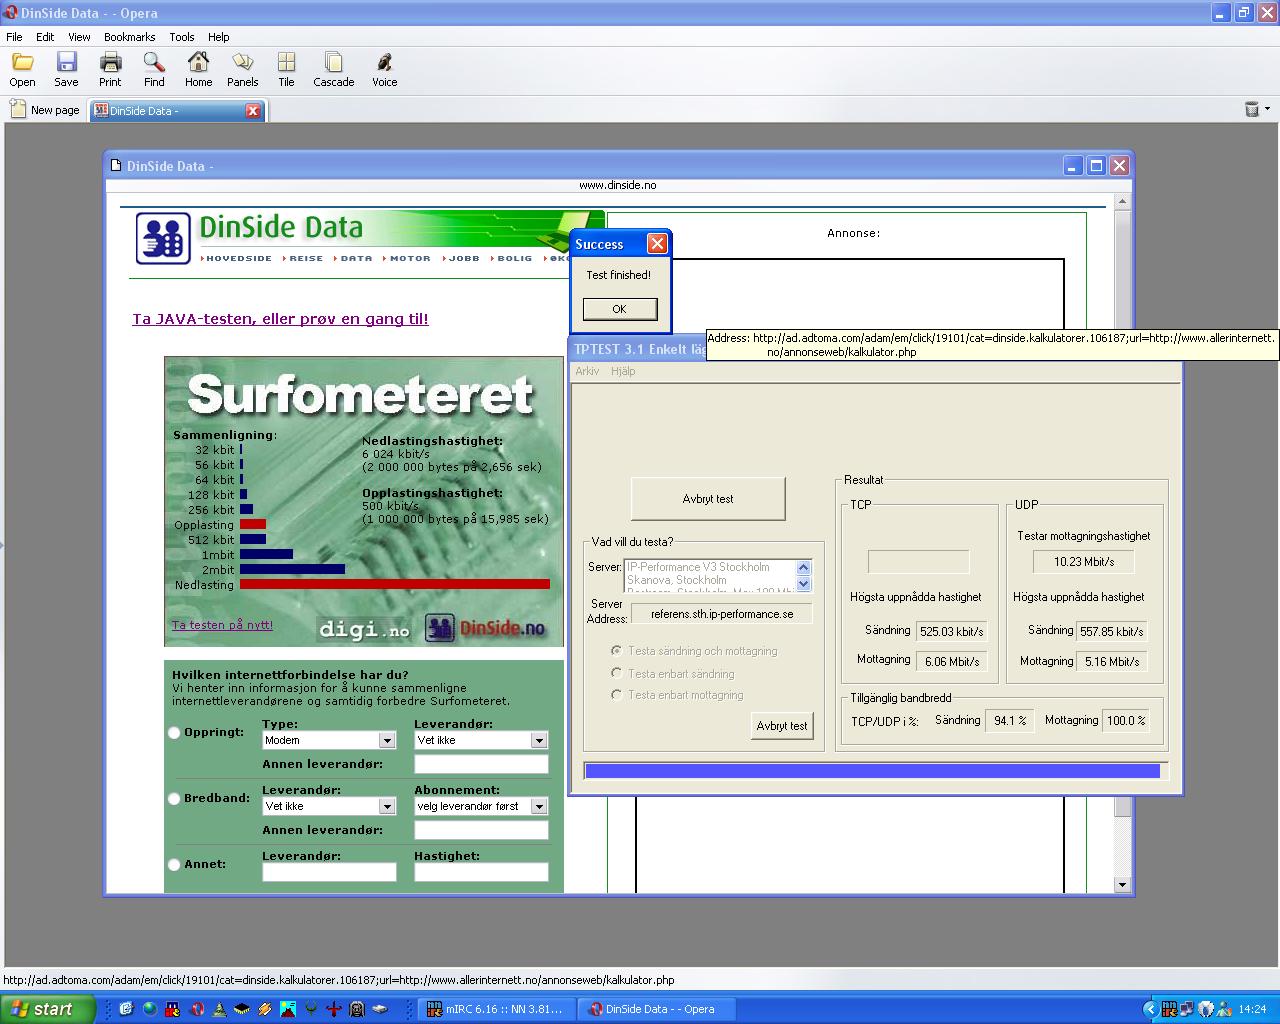Close the DinSide Data tab with X
Viewport: 1280px width, 1024px height.
click(x=253, y=111)
